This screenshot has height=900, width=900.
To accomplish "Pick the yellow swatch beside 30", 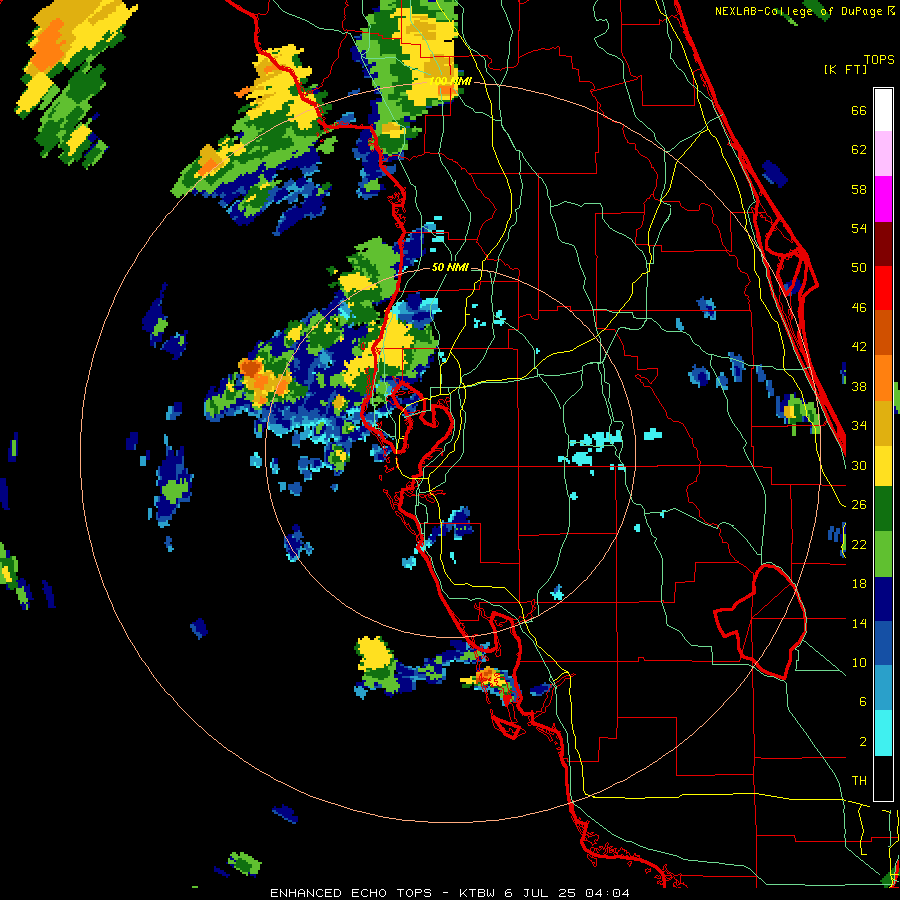I will coord(883,465).
